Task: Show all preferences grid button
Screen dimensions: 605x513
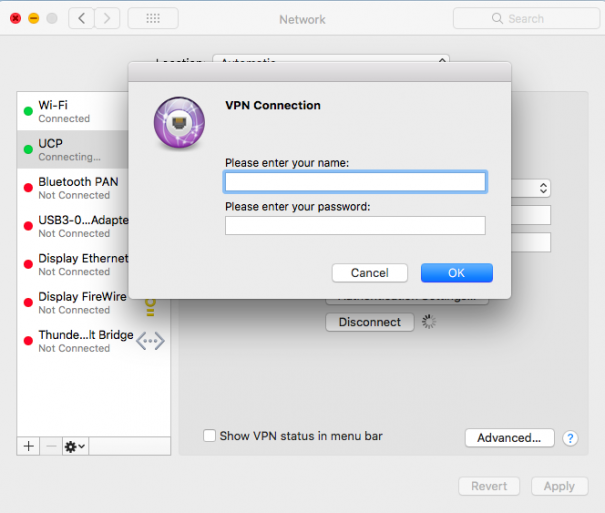Action: pyautogui.click(x=153, y=18)
